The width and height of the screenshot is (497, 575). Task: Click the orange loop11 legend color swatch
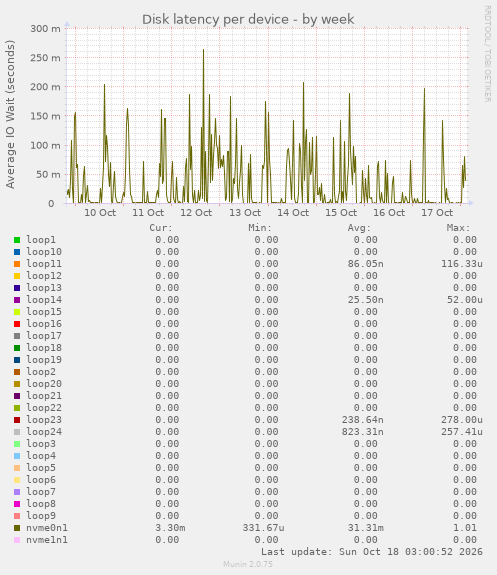(17, 264)
